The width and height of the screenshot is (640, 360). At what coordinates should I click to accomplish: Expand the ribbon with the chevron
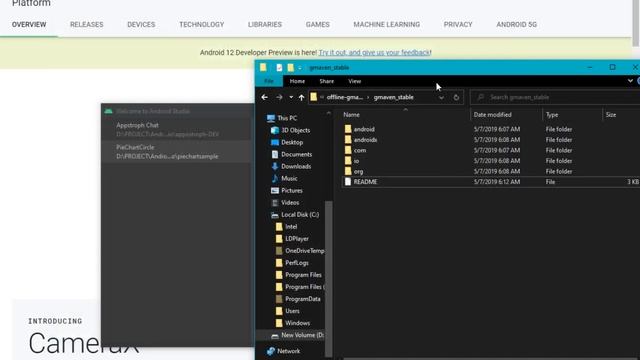(x=630, y=81)
